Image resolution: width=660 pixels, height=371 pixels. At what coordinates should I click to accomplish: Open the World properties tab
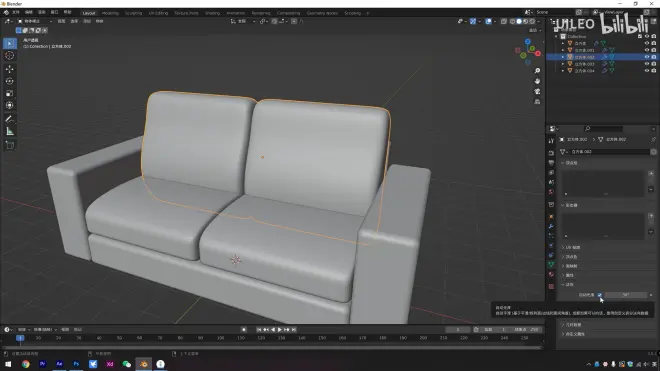pos(551,192)
